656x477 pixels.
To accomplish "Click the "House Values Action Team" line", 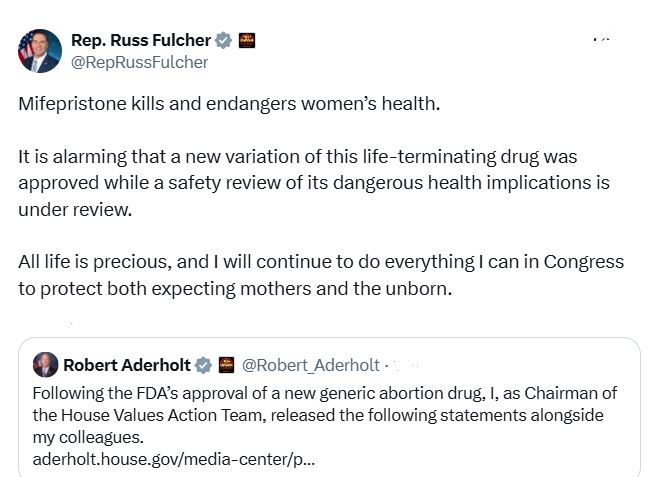I will click(310, 415).
